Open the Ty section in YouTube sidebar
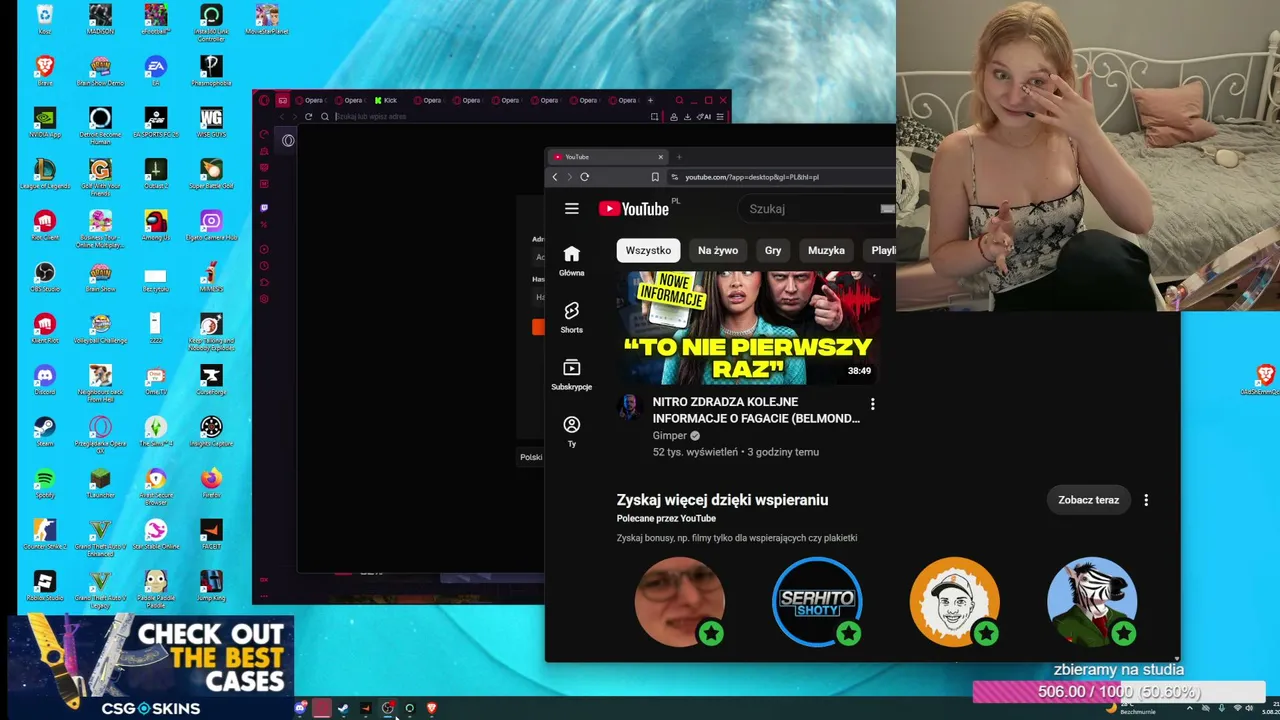 click(x=572, y=431)
